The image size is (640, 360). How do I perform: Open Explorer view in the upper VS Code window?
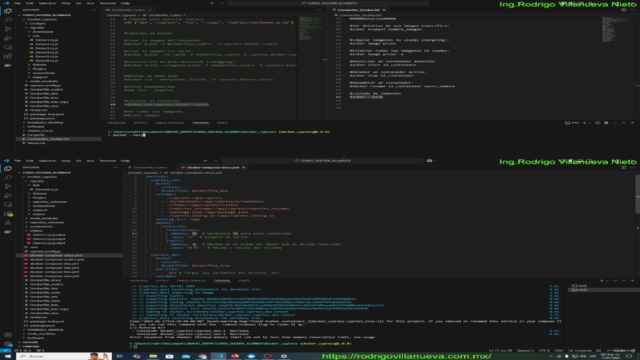(x=7, y=11)
